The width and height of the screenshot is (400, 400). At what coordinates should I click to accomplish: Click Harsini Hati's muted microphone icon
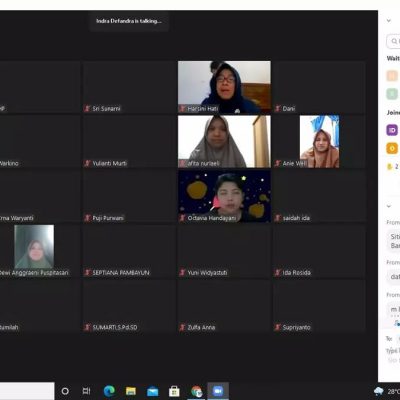182,108
